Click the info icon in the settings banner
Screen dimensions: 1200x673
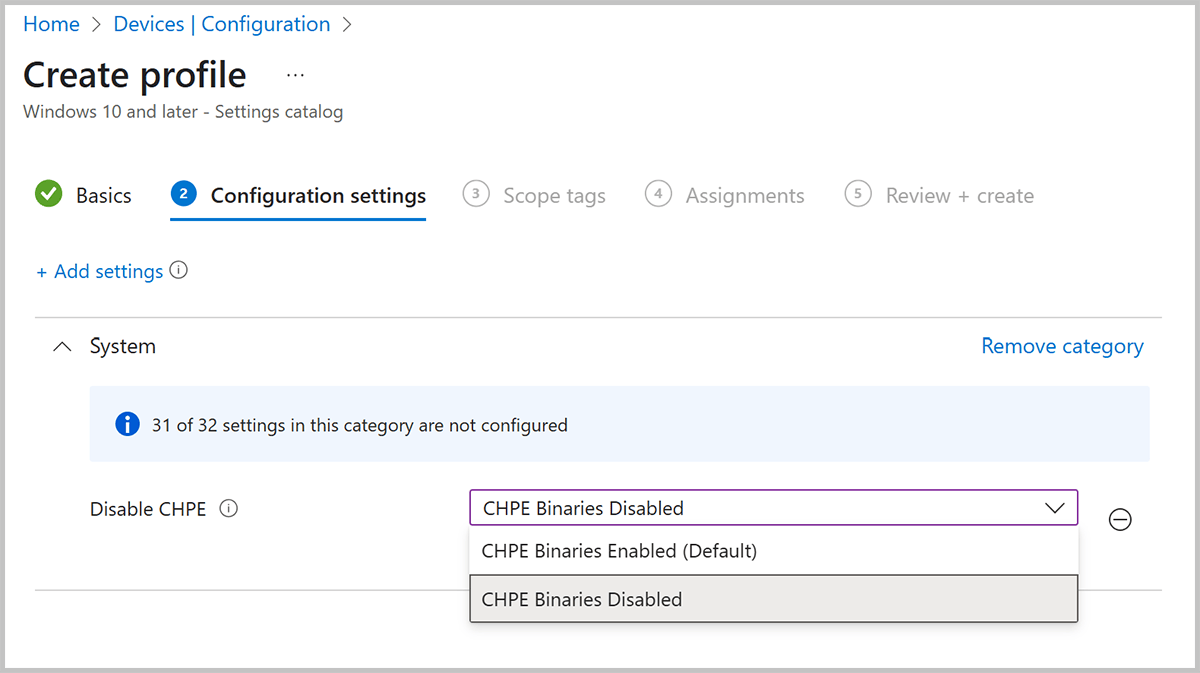pyautogui.click(x=127, y=424)
